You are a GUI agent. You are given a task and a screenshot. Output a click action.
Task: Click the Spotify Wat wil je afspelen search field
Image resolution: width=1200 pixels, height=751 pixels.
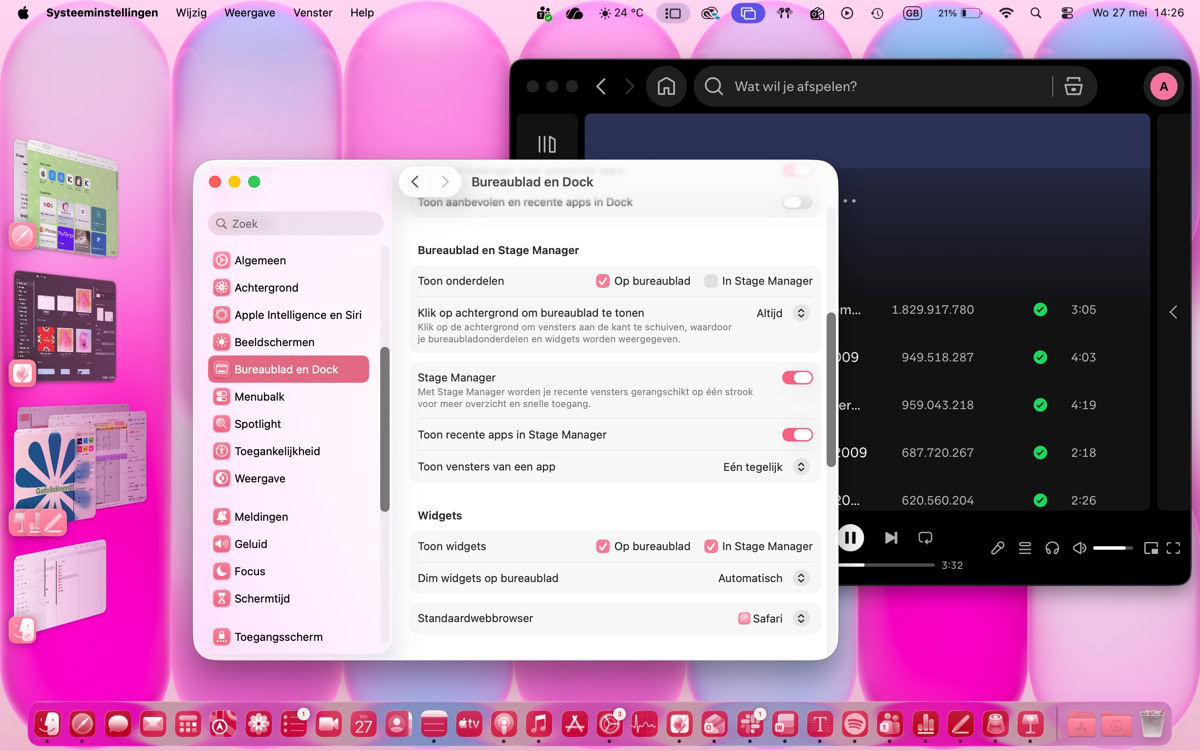pyautogui.click(x=895, y=86)
